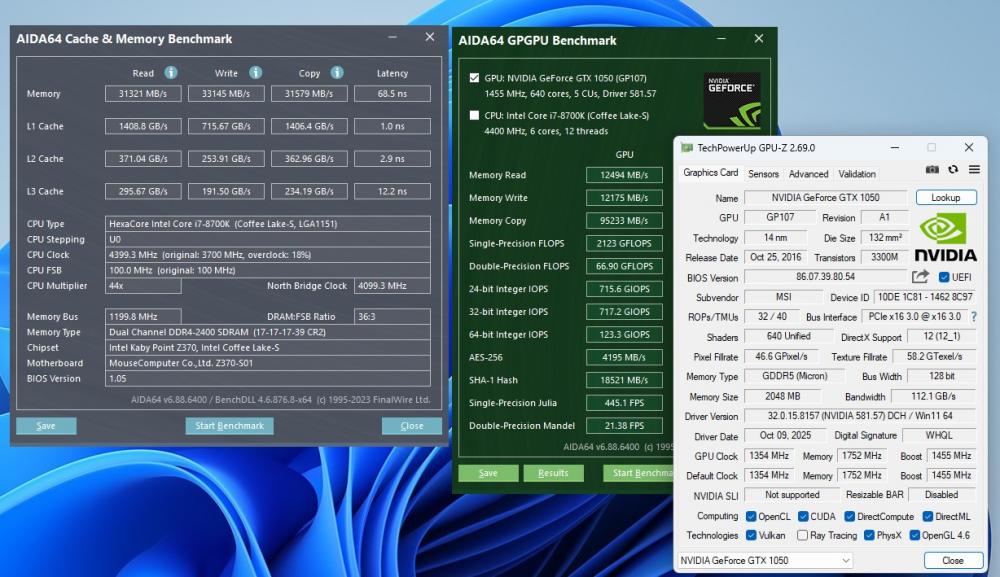Click the NVIDIA logo in GPU-Z
This screenshot has width=1000, height=577.
(946, 238)
